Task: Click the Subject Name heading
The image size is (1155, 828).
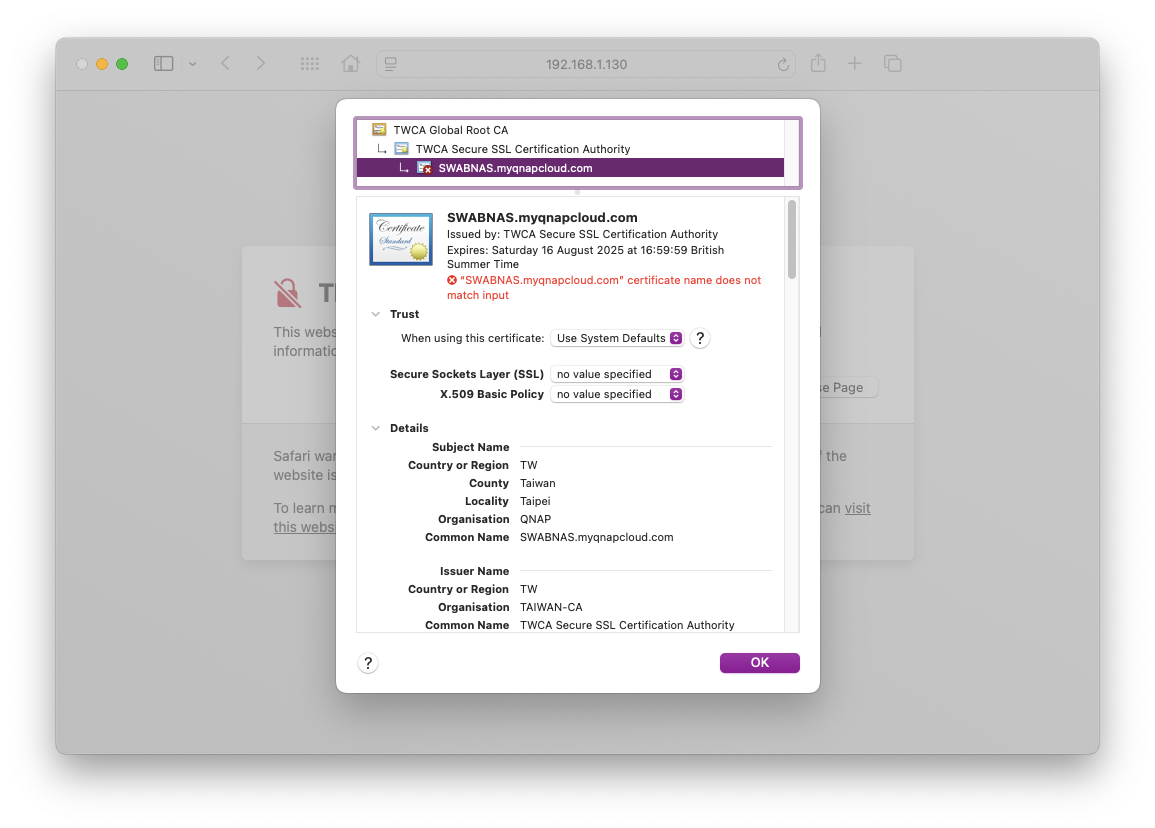Action: (471, 447)
